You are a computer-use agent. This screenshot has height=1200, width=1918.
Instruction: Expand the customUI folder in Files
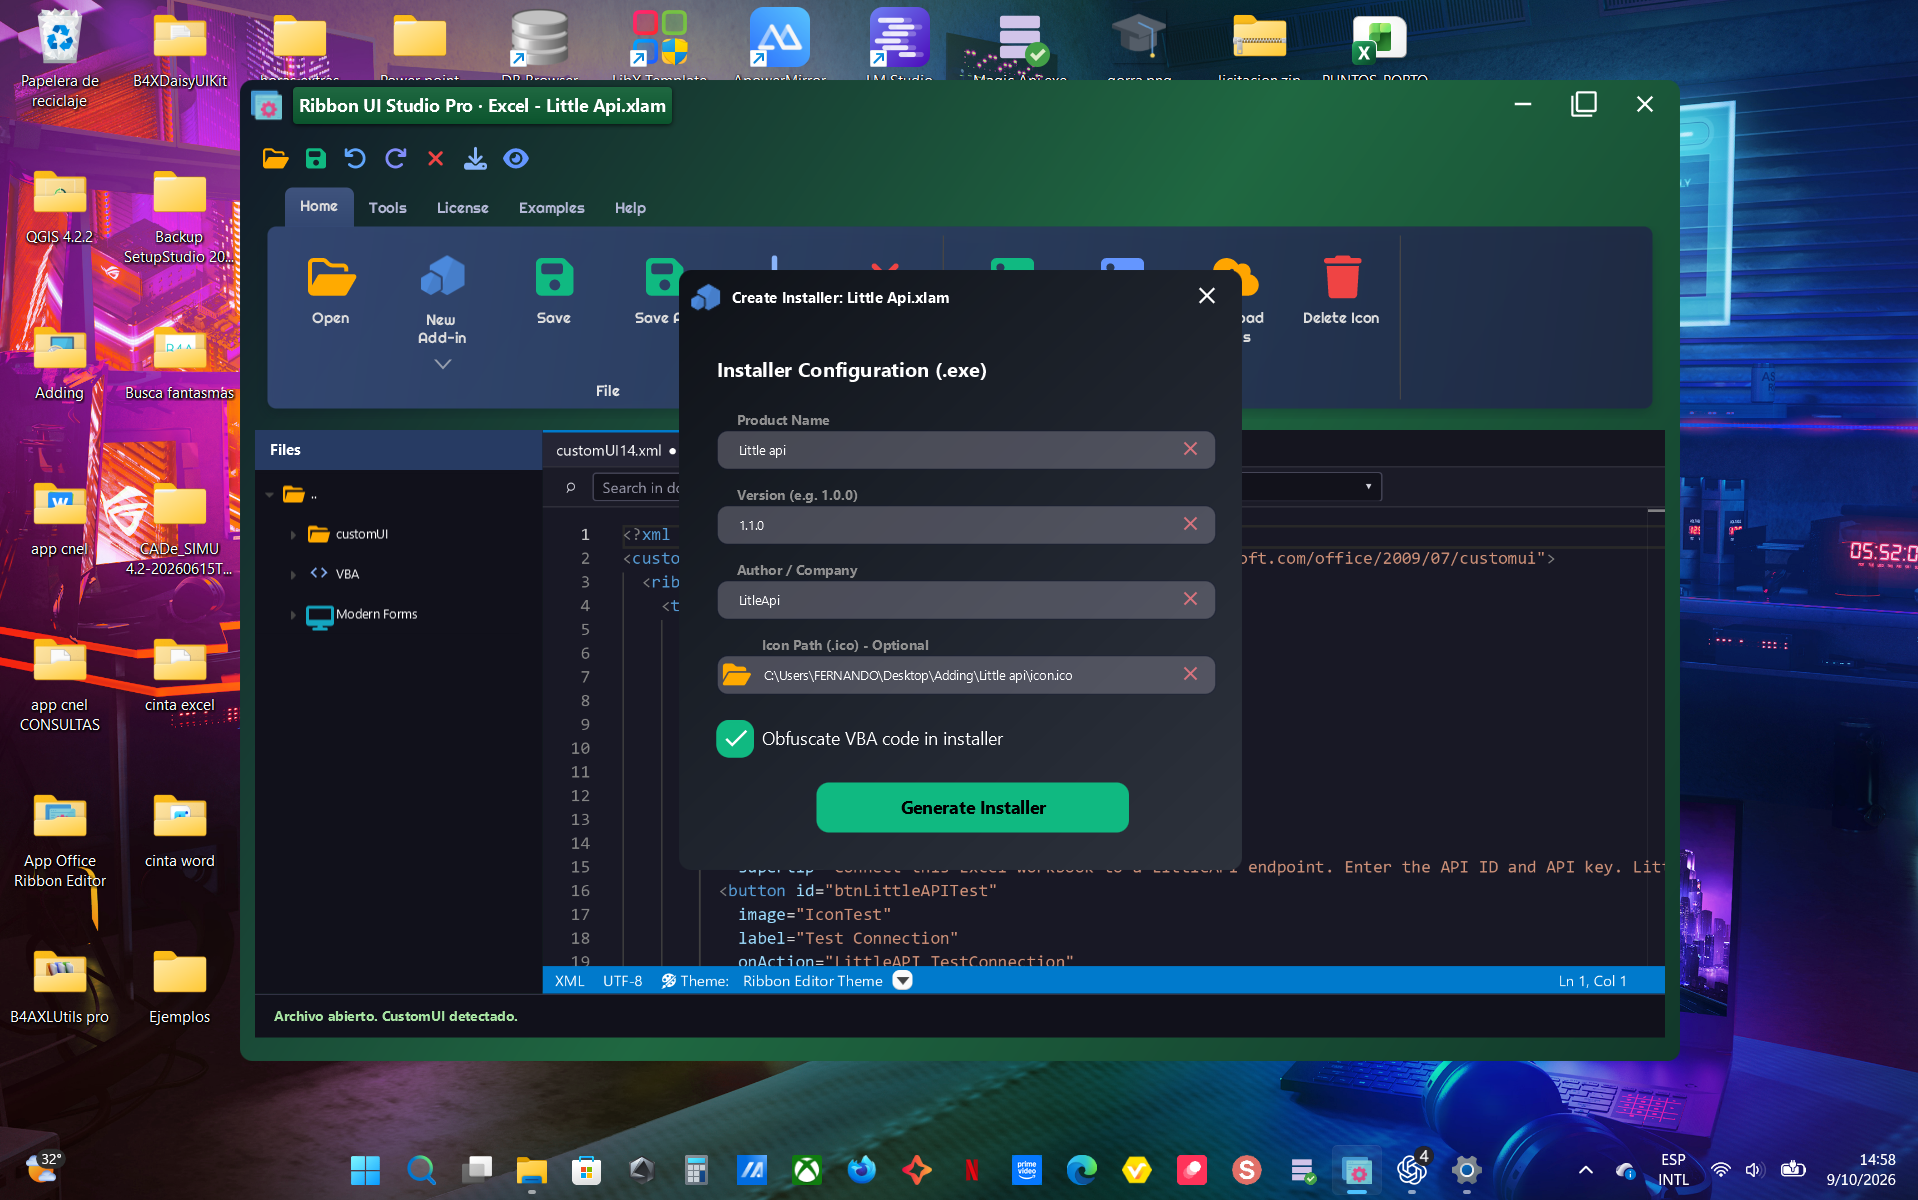pos(293,535)
